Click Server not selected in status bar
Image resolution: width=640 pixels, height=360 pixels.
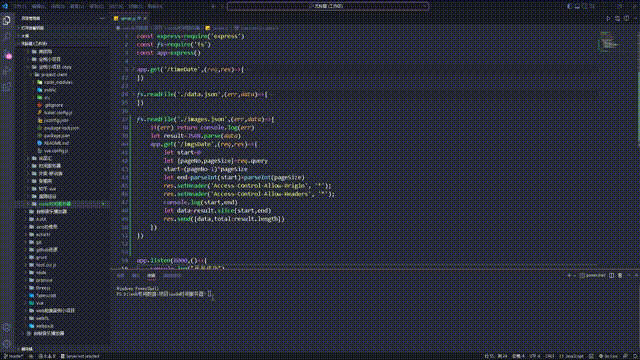80,356
